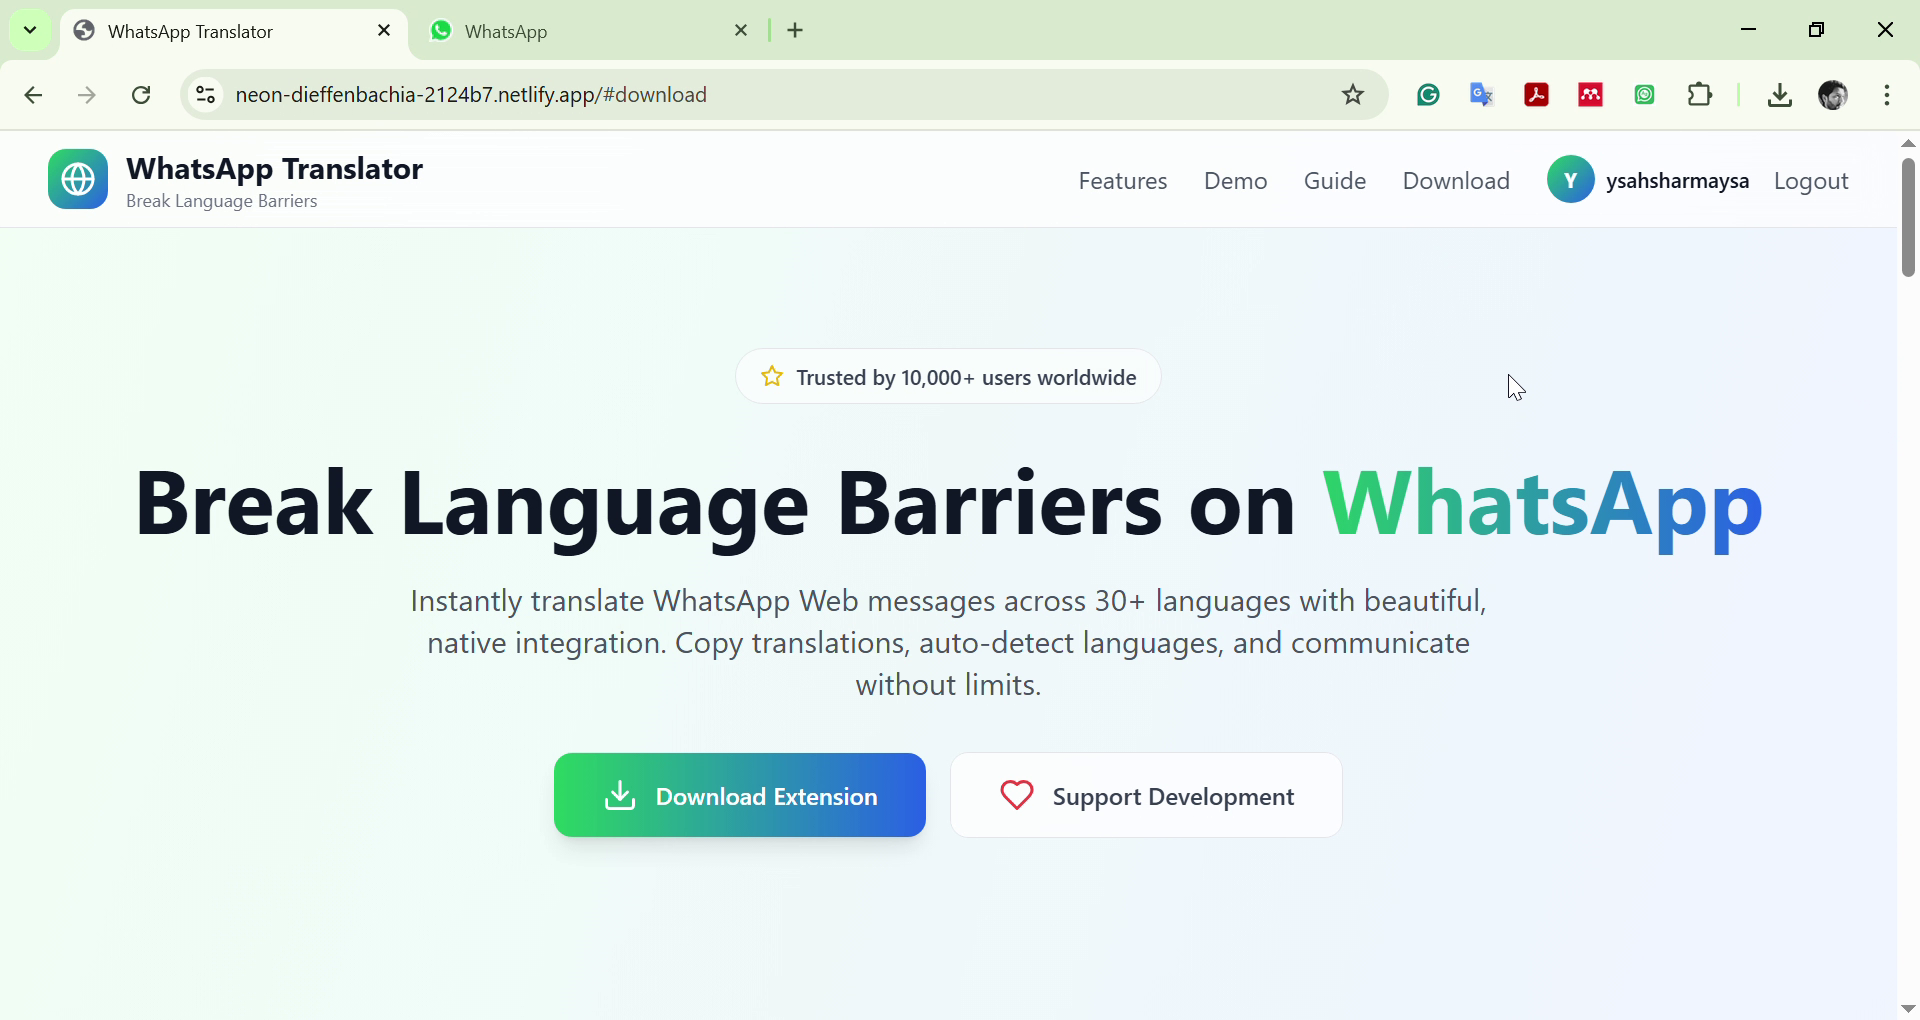Click scrollbar down arrow
This screenshot has height=1020, width=1920.
1908,1009
